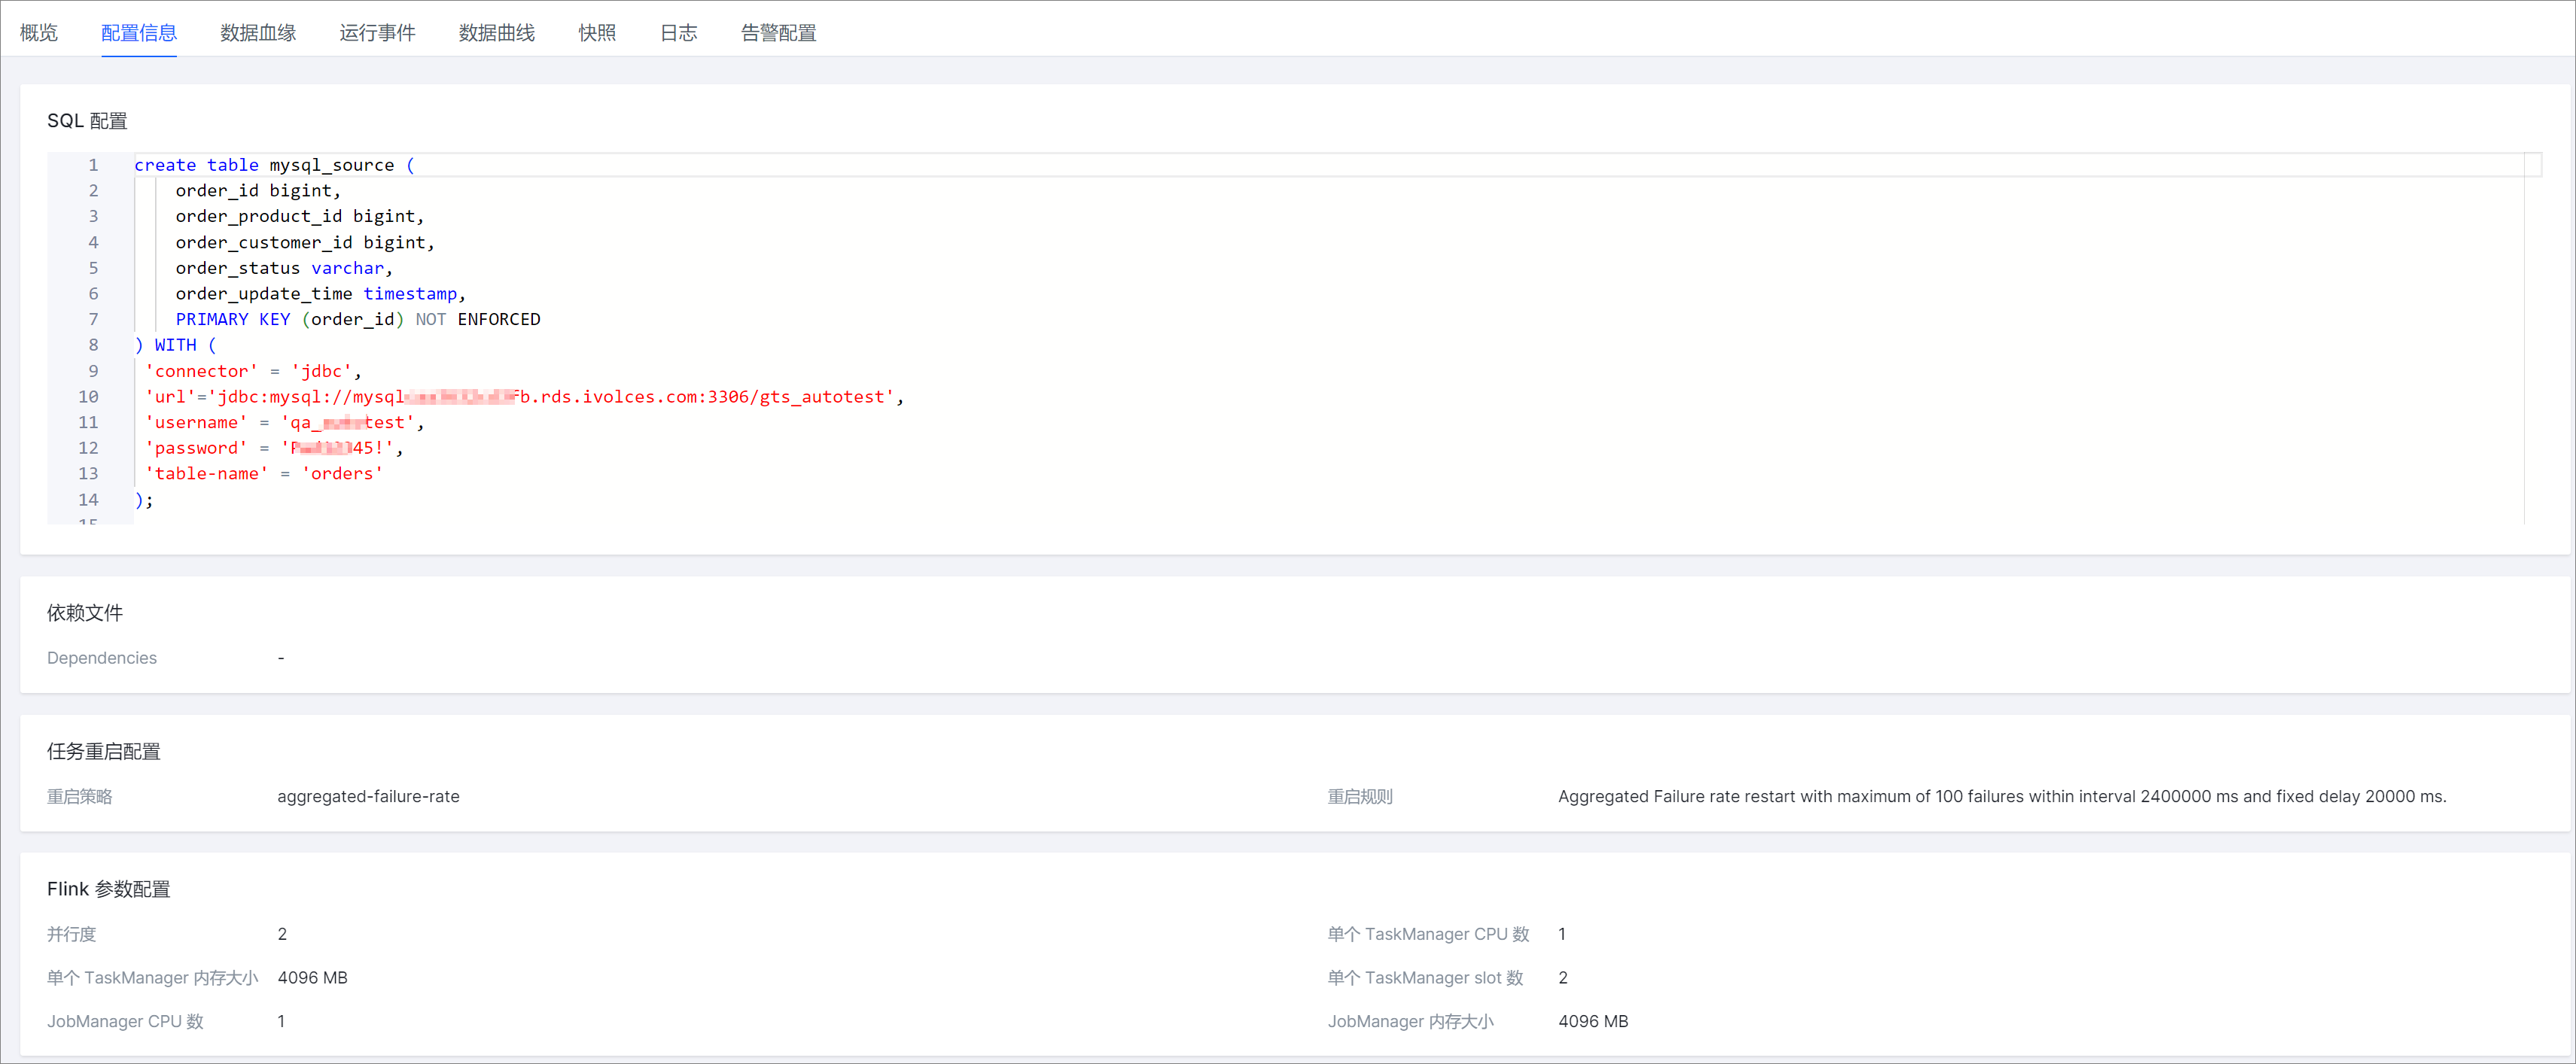
Task: Click the JobManager memory value 4096 MB
Action: (1594, 1022)
